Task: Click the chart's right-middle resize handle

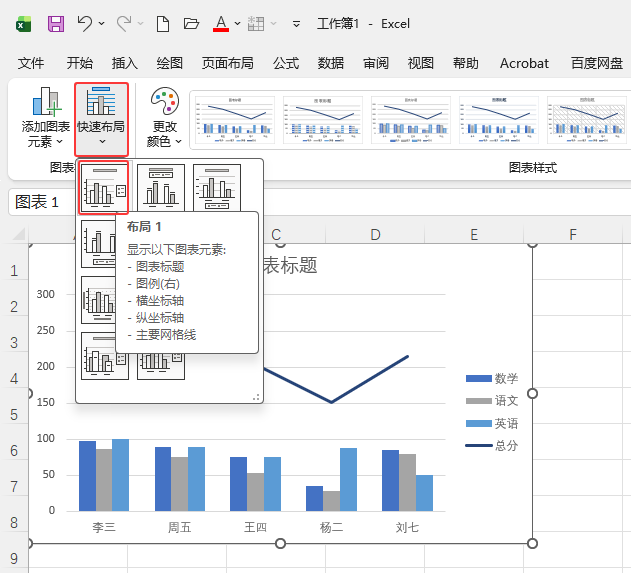Action: click(532, 393)
